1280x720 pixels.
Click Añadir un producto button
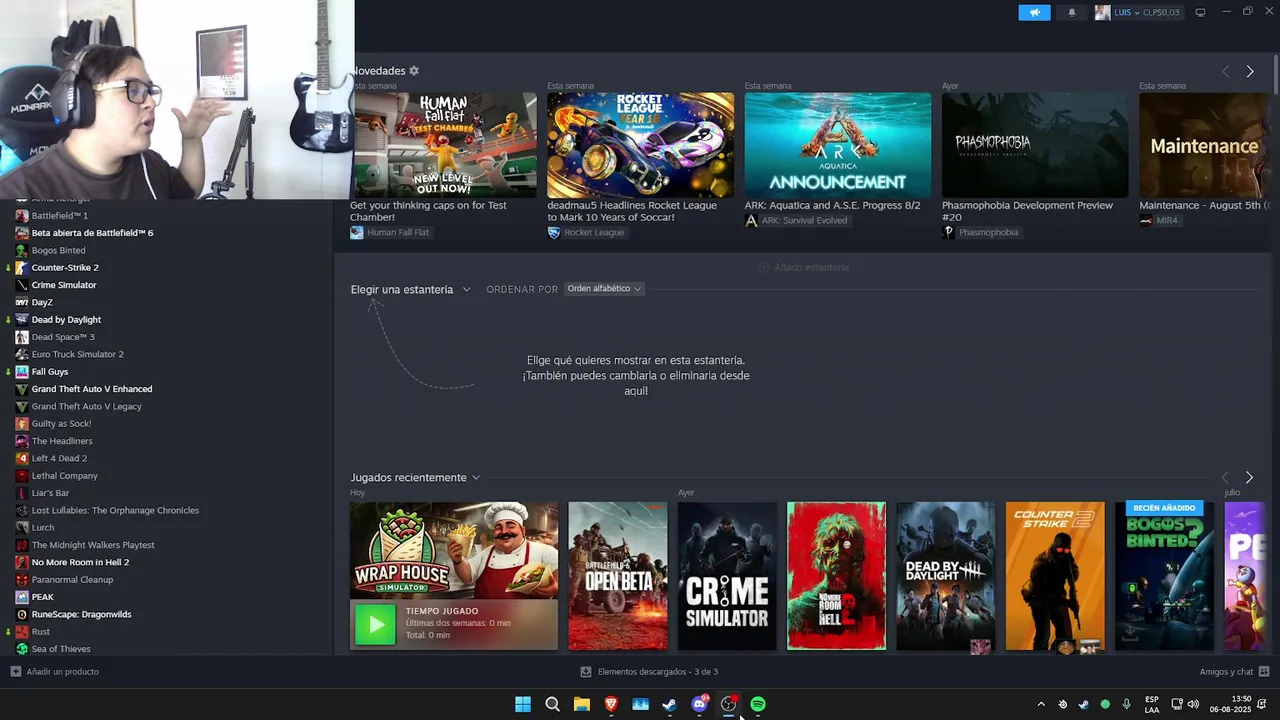tap(55, 672)
